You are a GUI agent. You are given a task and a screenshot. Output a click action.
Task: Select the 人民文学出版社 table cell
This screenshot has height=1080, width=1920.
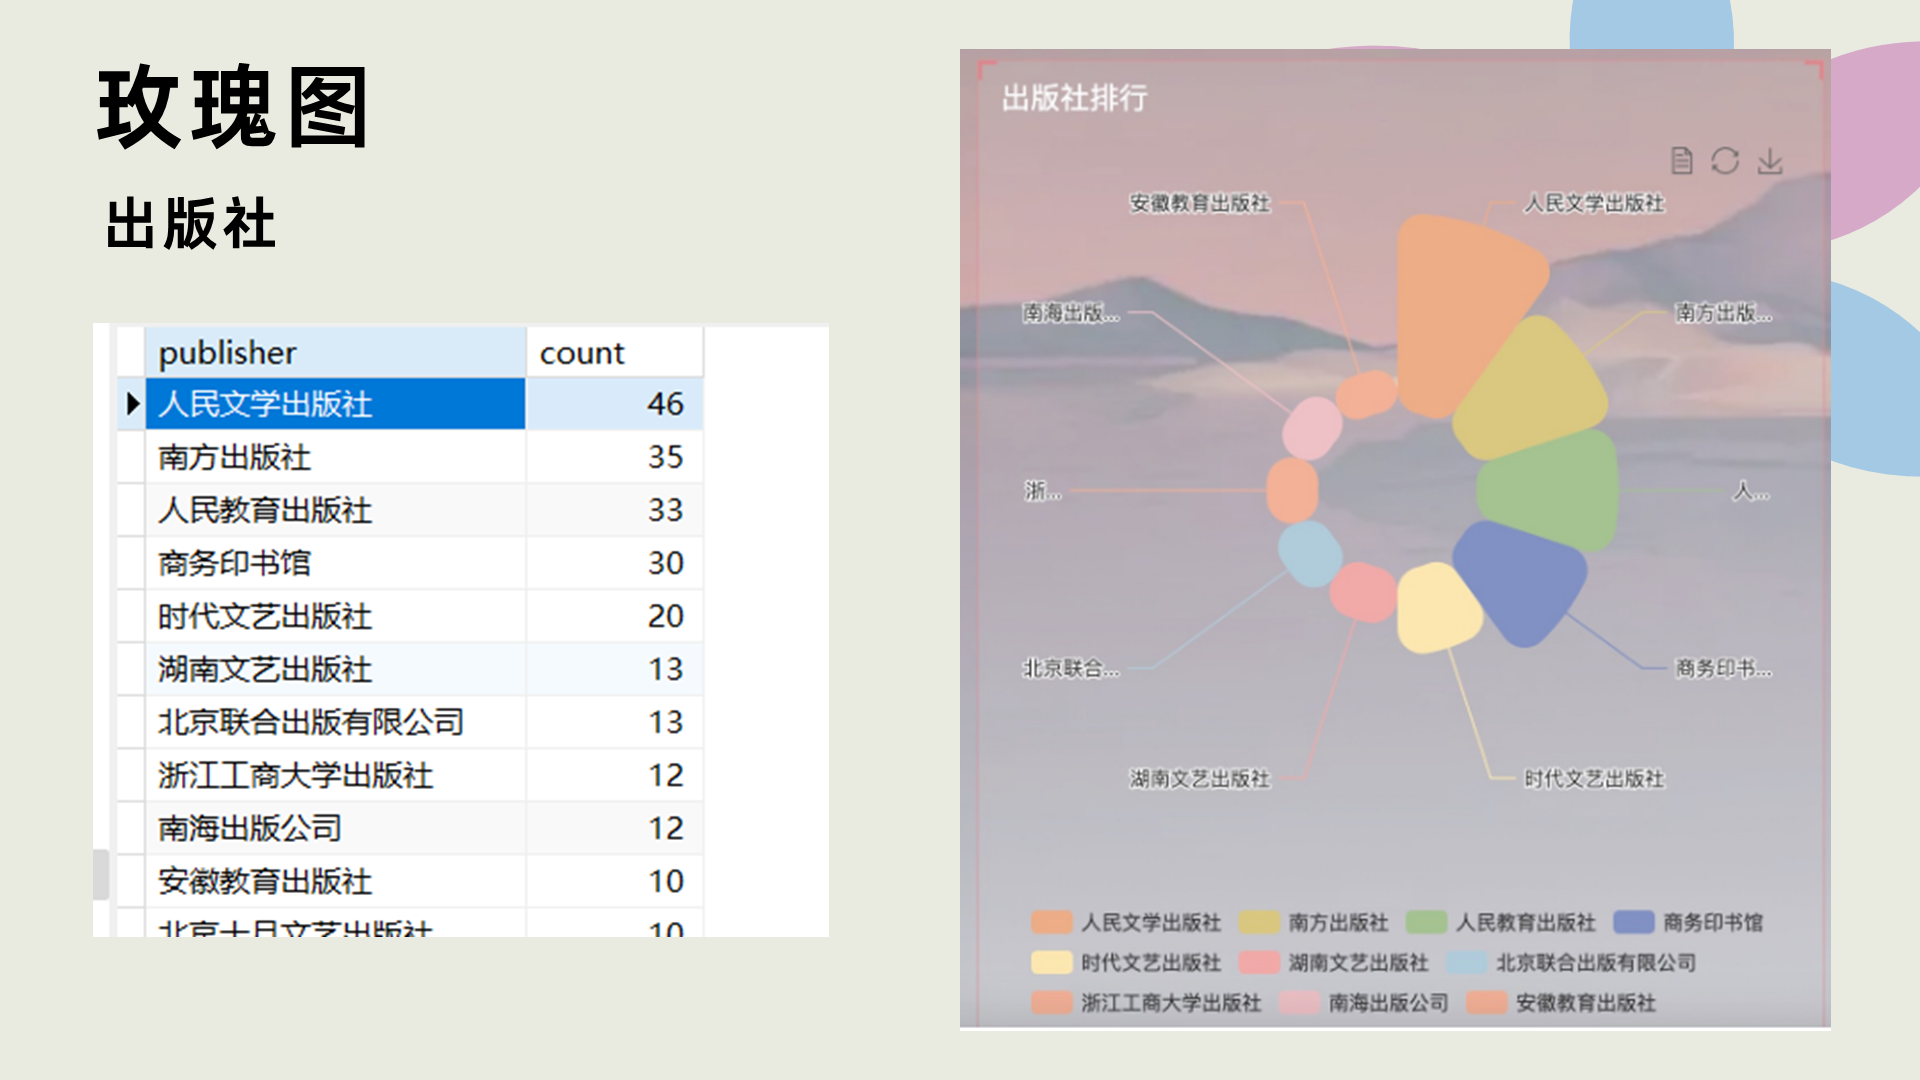click(x=335, y=404)
